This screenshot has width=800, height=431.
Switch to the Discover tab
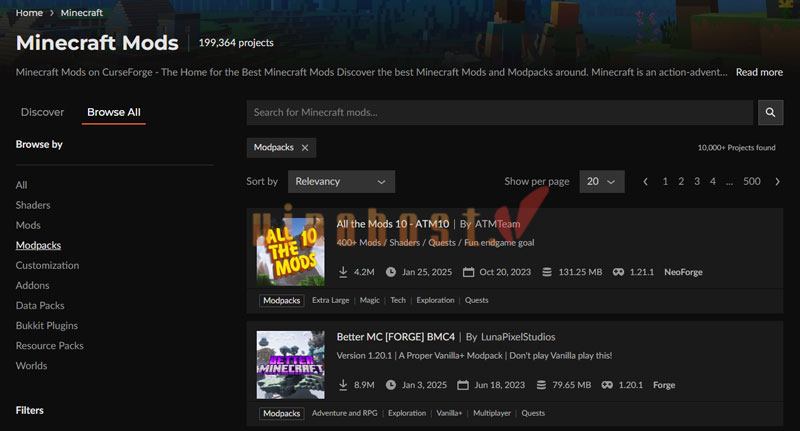pyautogui.click(x=42, y=112)
